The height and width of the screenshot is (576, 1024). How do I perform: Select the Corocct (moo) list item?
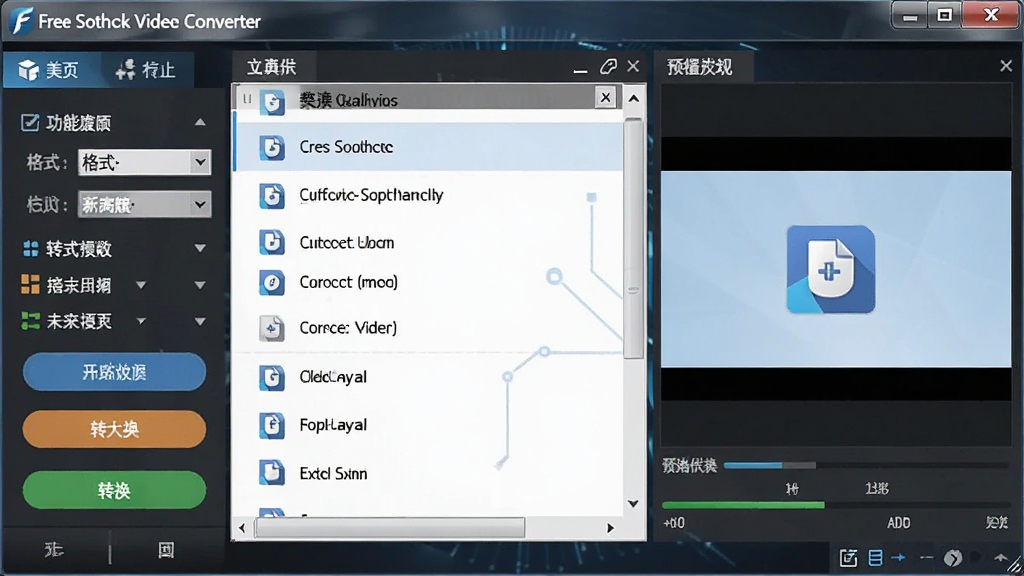[428, 282]
